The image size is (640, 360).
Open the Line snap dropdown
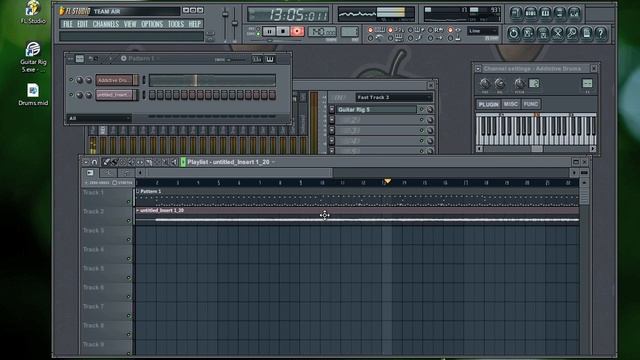click(482, 31)
